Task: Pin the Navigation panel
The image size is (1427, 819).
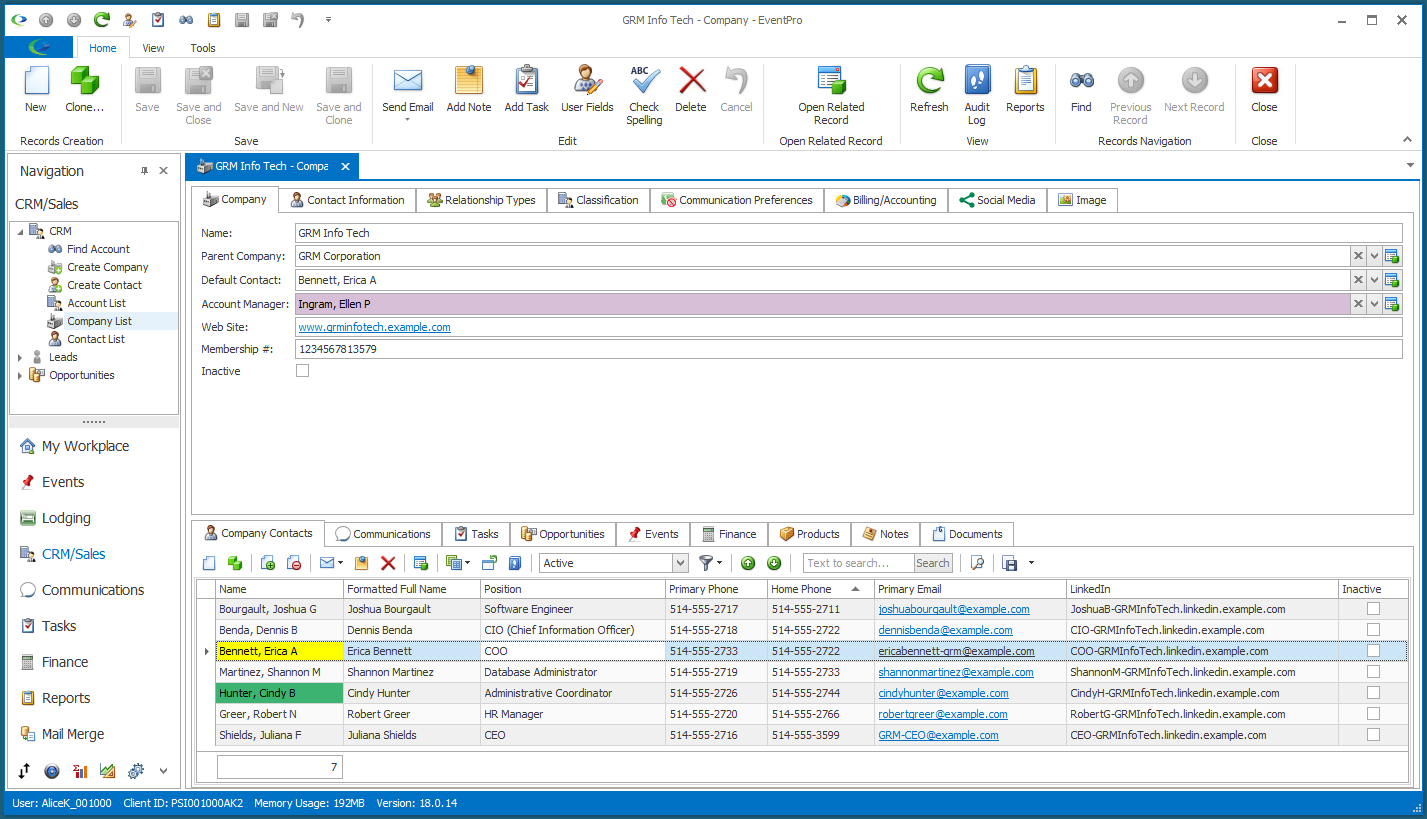Action: (x=144, y=171)
